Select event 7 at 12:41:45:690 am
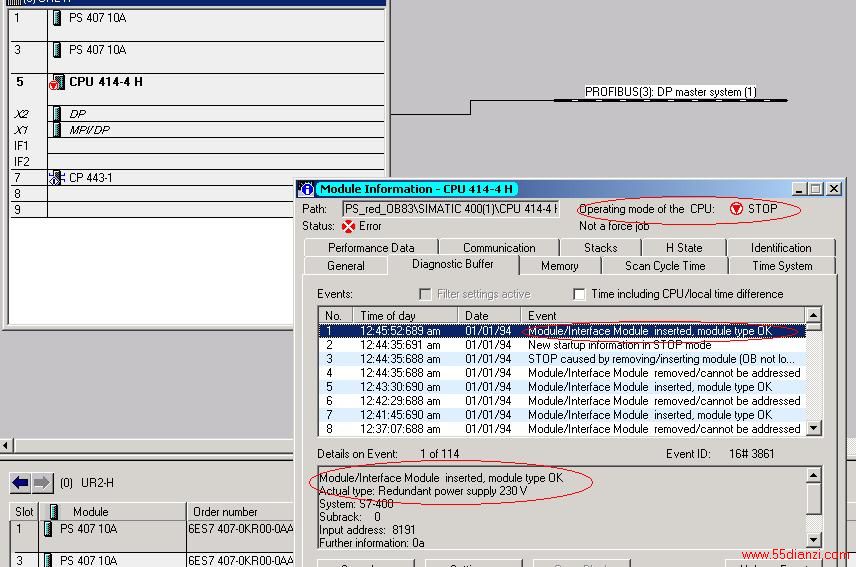Viewport: 856px width, 567px height. [x=562, y=415]
